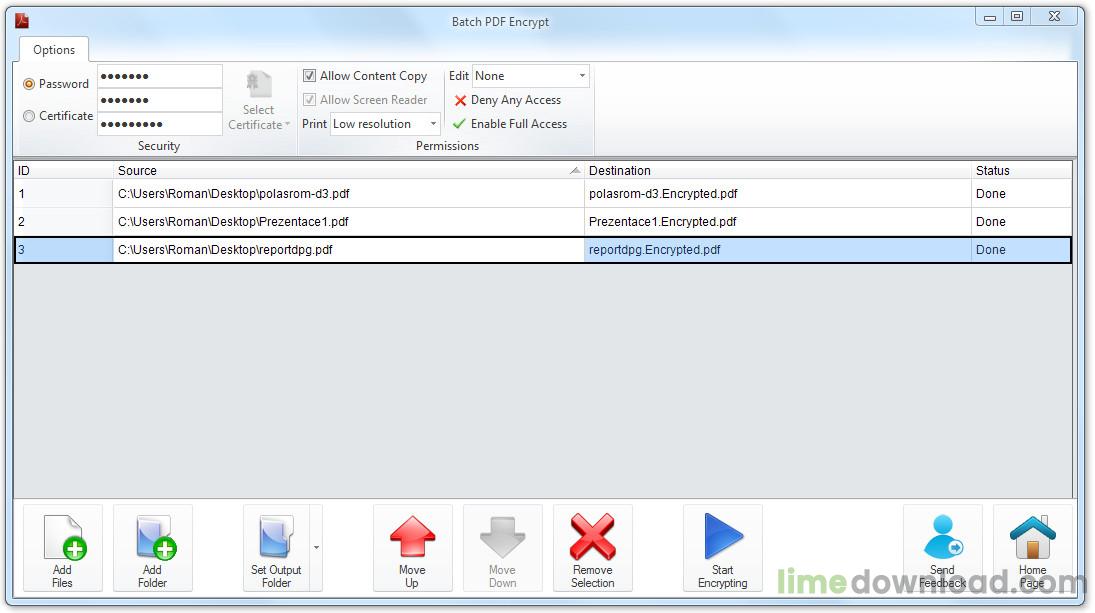The width and height of the screenshot is (1095, 613).
Task: Switch to the Options tab
Action: pyautogui.click(x=54, y=50)
